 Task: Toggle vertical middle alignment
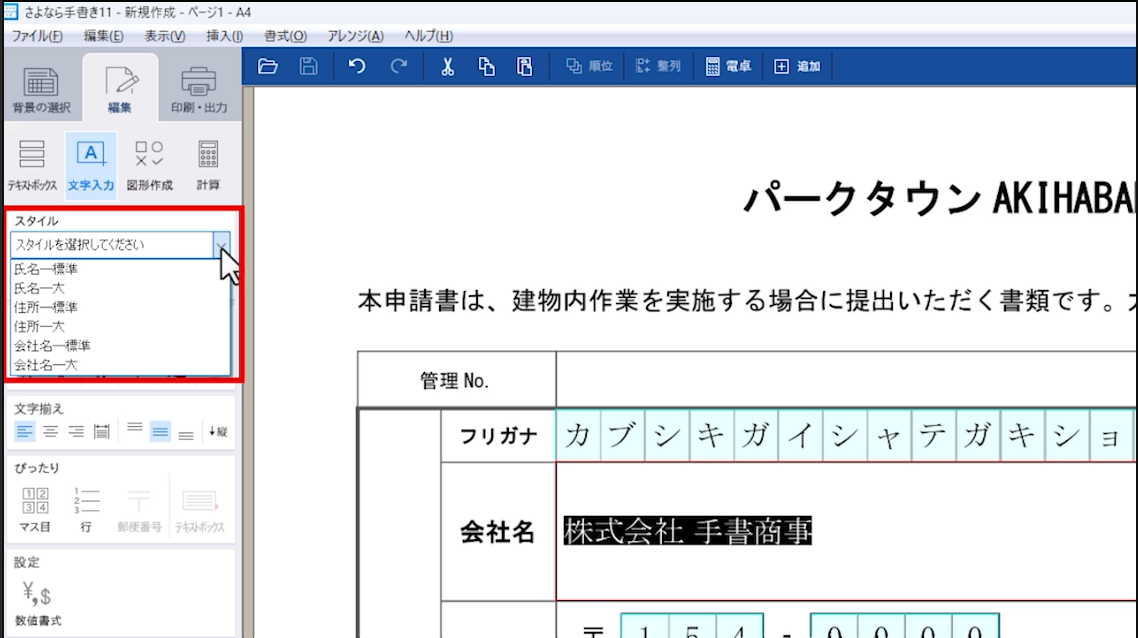159,432
